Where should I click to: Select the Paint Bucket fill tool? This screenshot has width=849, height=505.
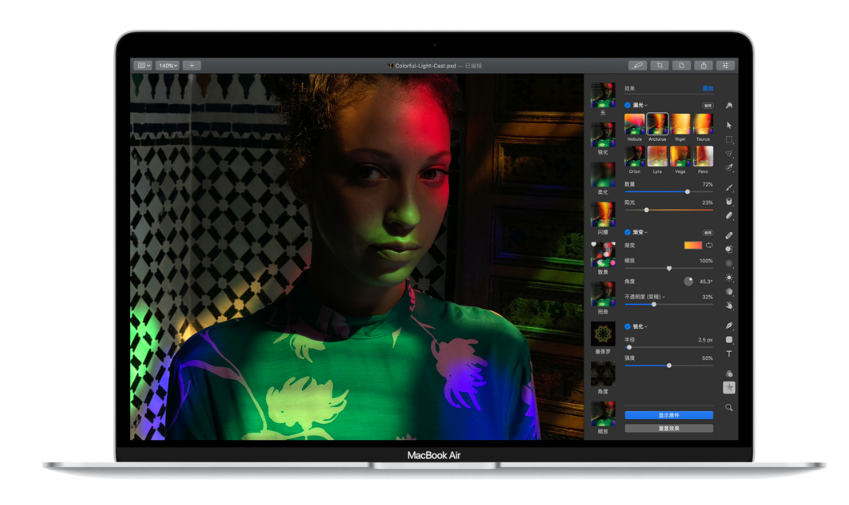(729, 201)
